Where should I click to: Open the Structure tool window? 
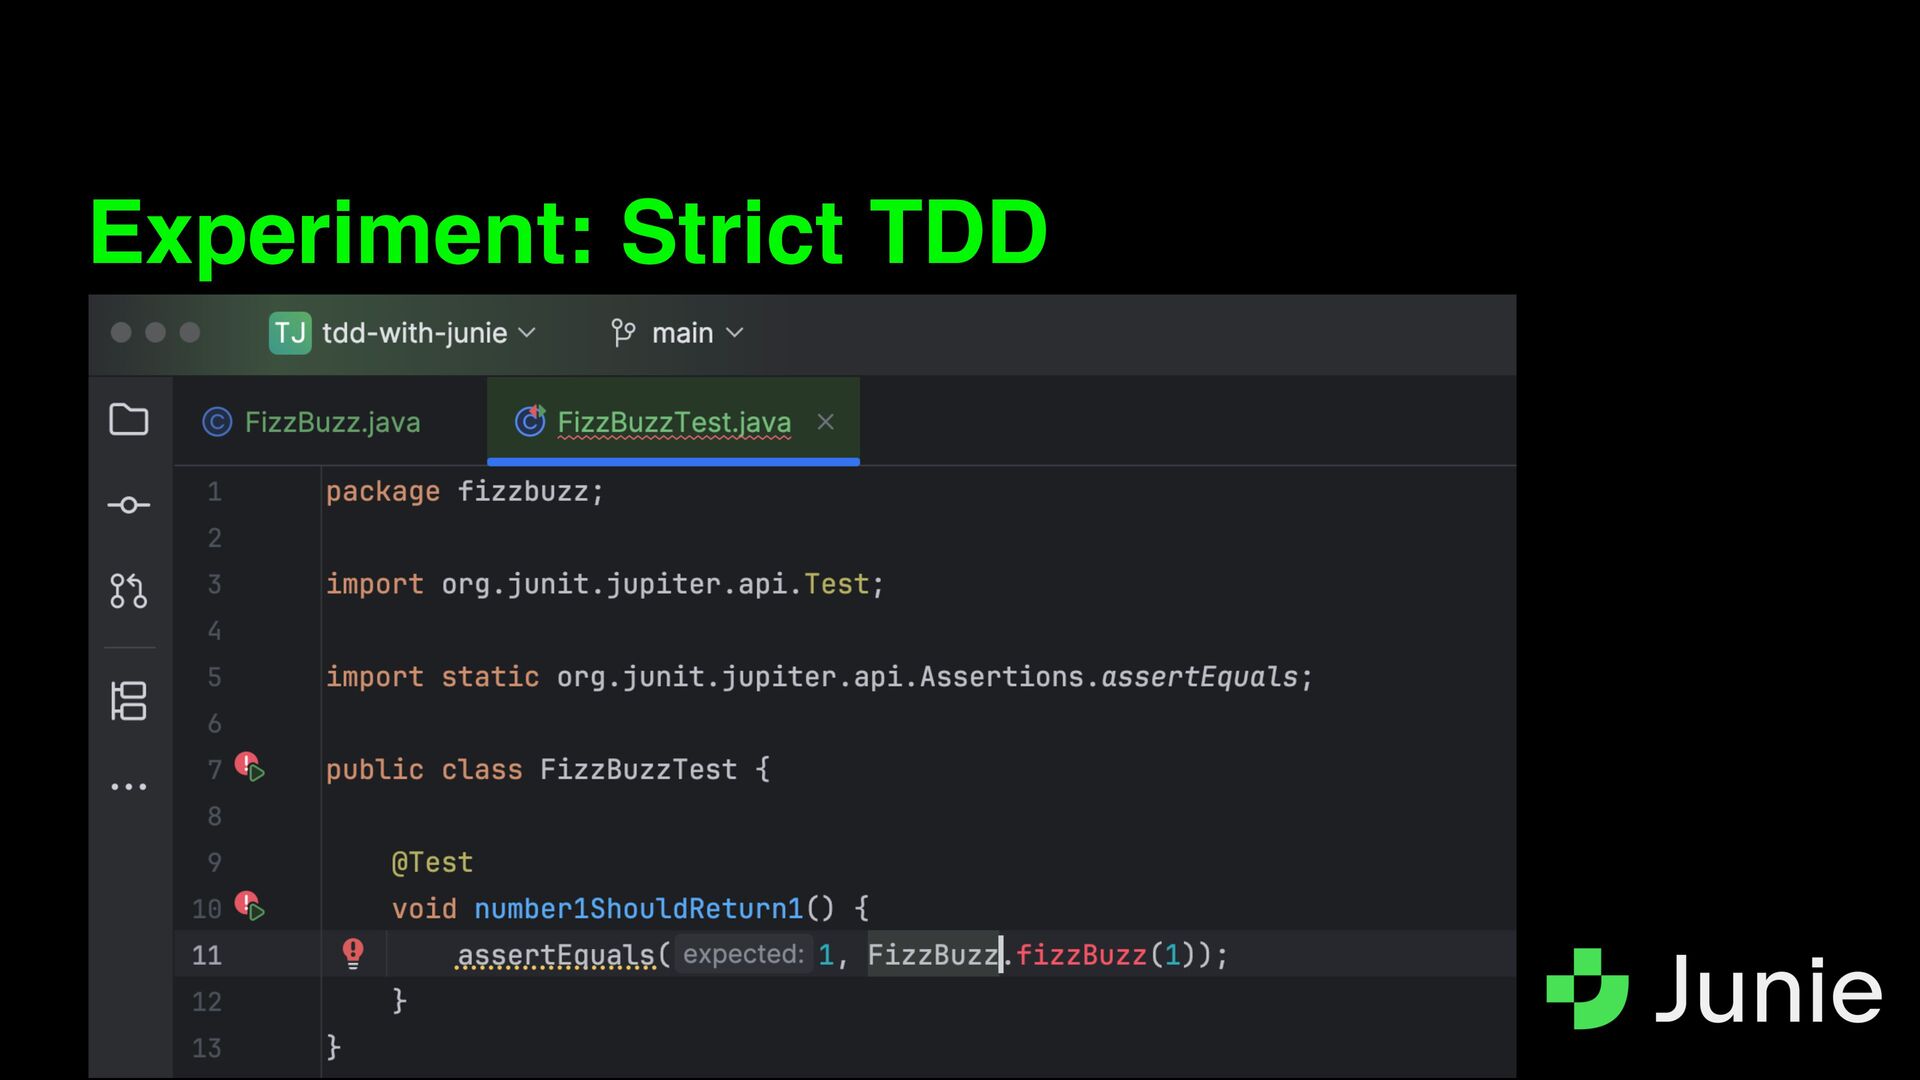pyautogui.click(x=128, y=701)
